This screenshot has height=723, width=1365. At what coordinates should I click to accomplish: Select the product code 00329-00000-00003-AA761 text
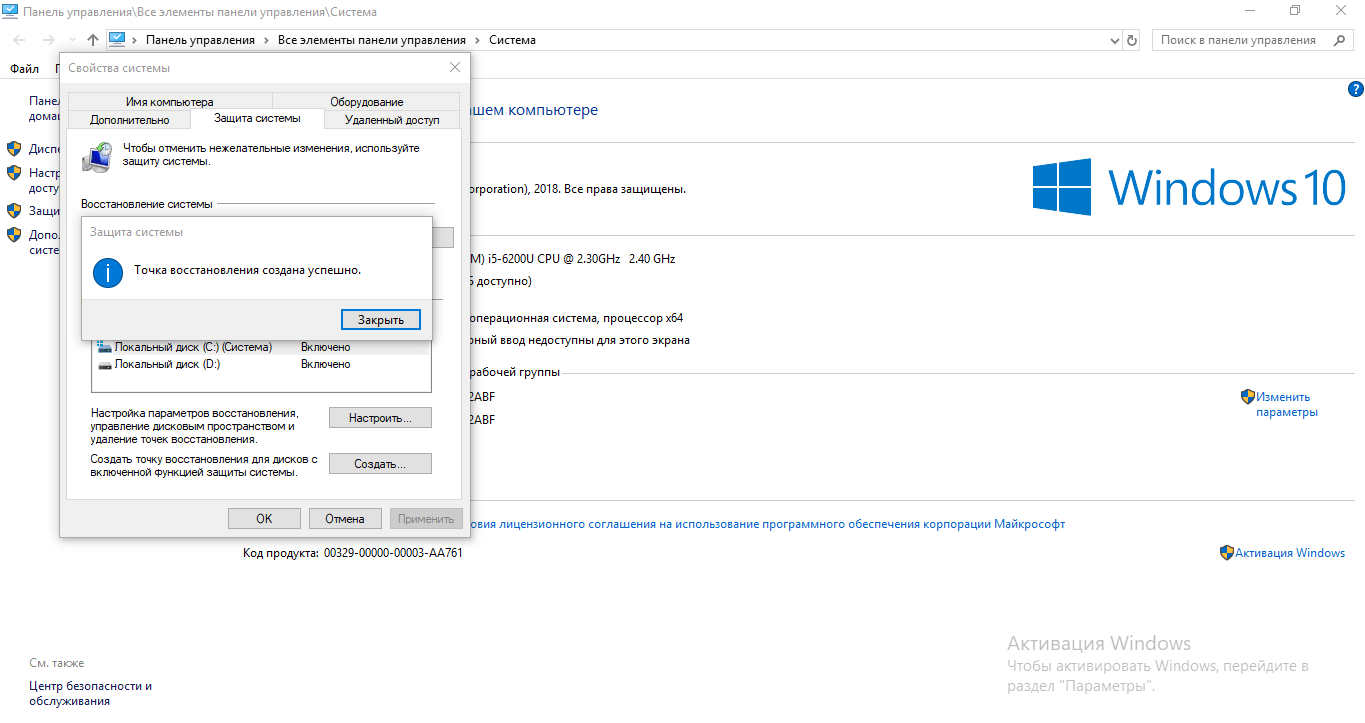[393, 553]
